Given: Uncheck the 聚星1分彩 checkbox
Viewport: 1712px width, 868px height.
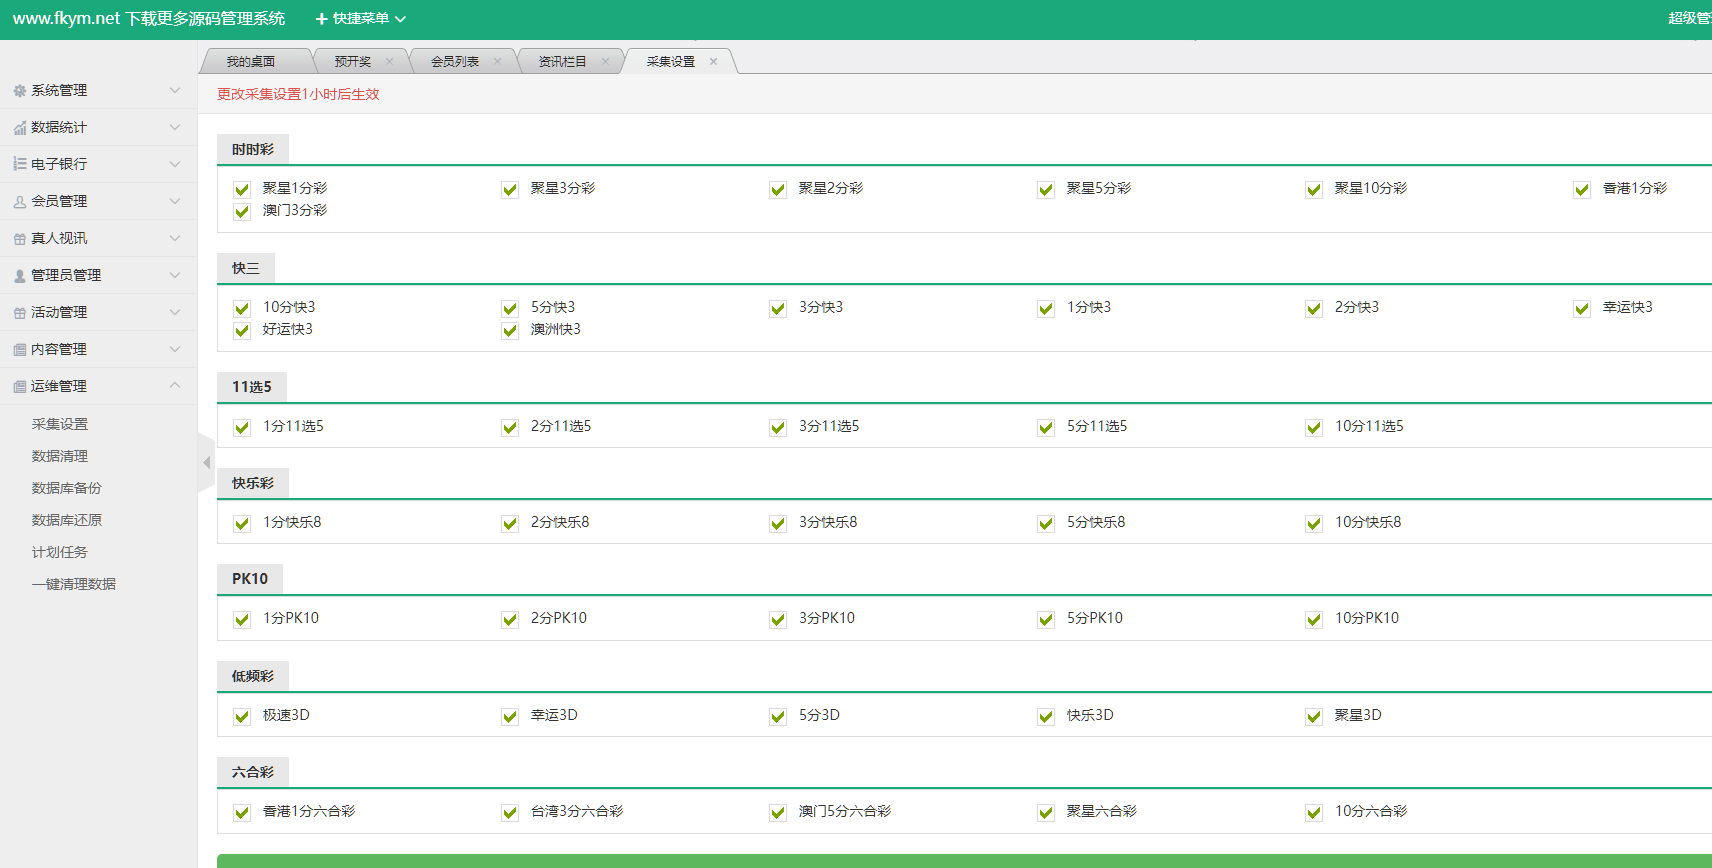Looking at the screenshot, I should 242,189.
